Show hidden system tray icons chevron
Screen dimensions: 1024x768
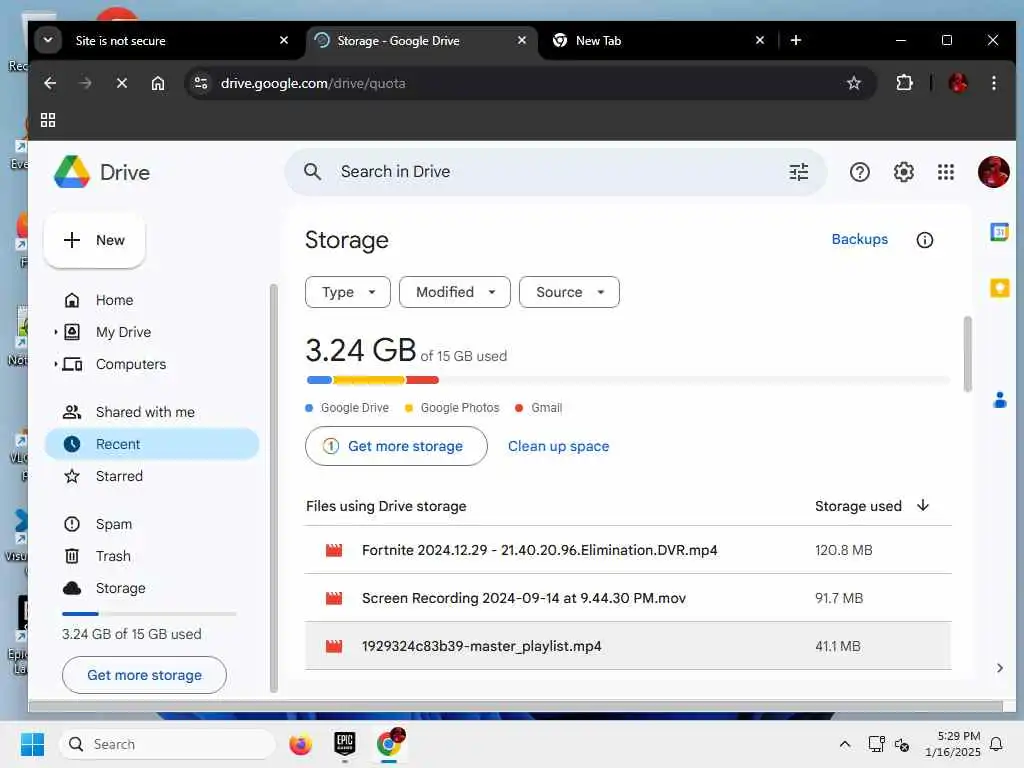tap(844, 744)
